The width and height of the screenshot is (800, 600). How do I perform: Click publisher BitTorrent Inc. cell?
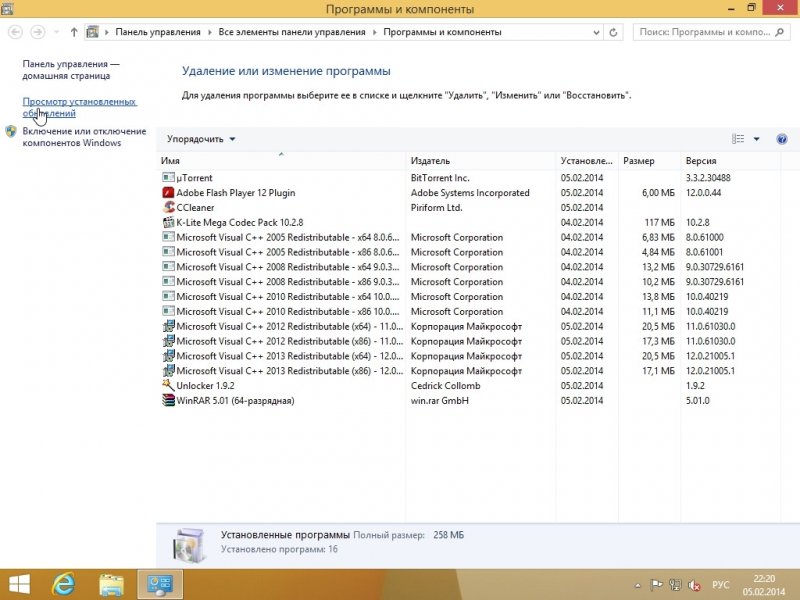click(x=440, y=178)
